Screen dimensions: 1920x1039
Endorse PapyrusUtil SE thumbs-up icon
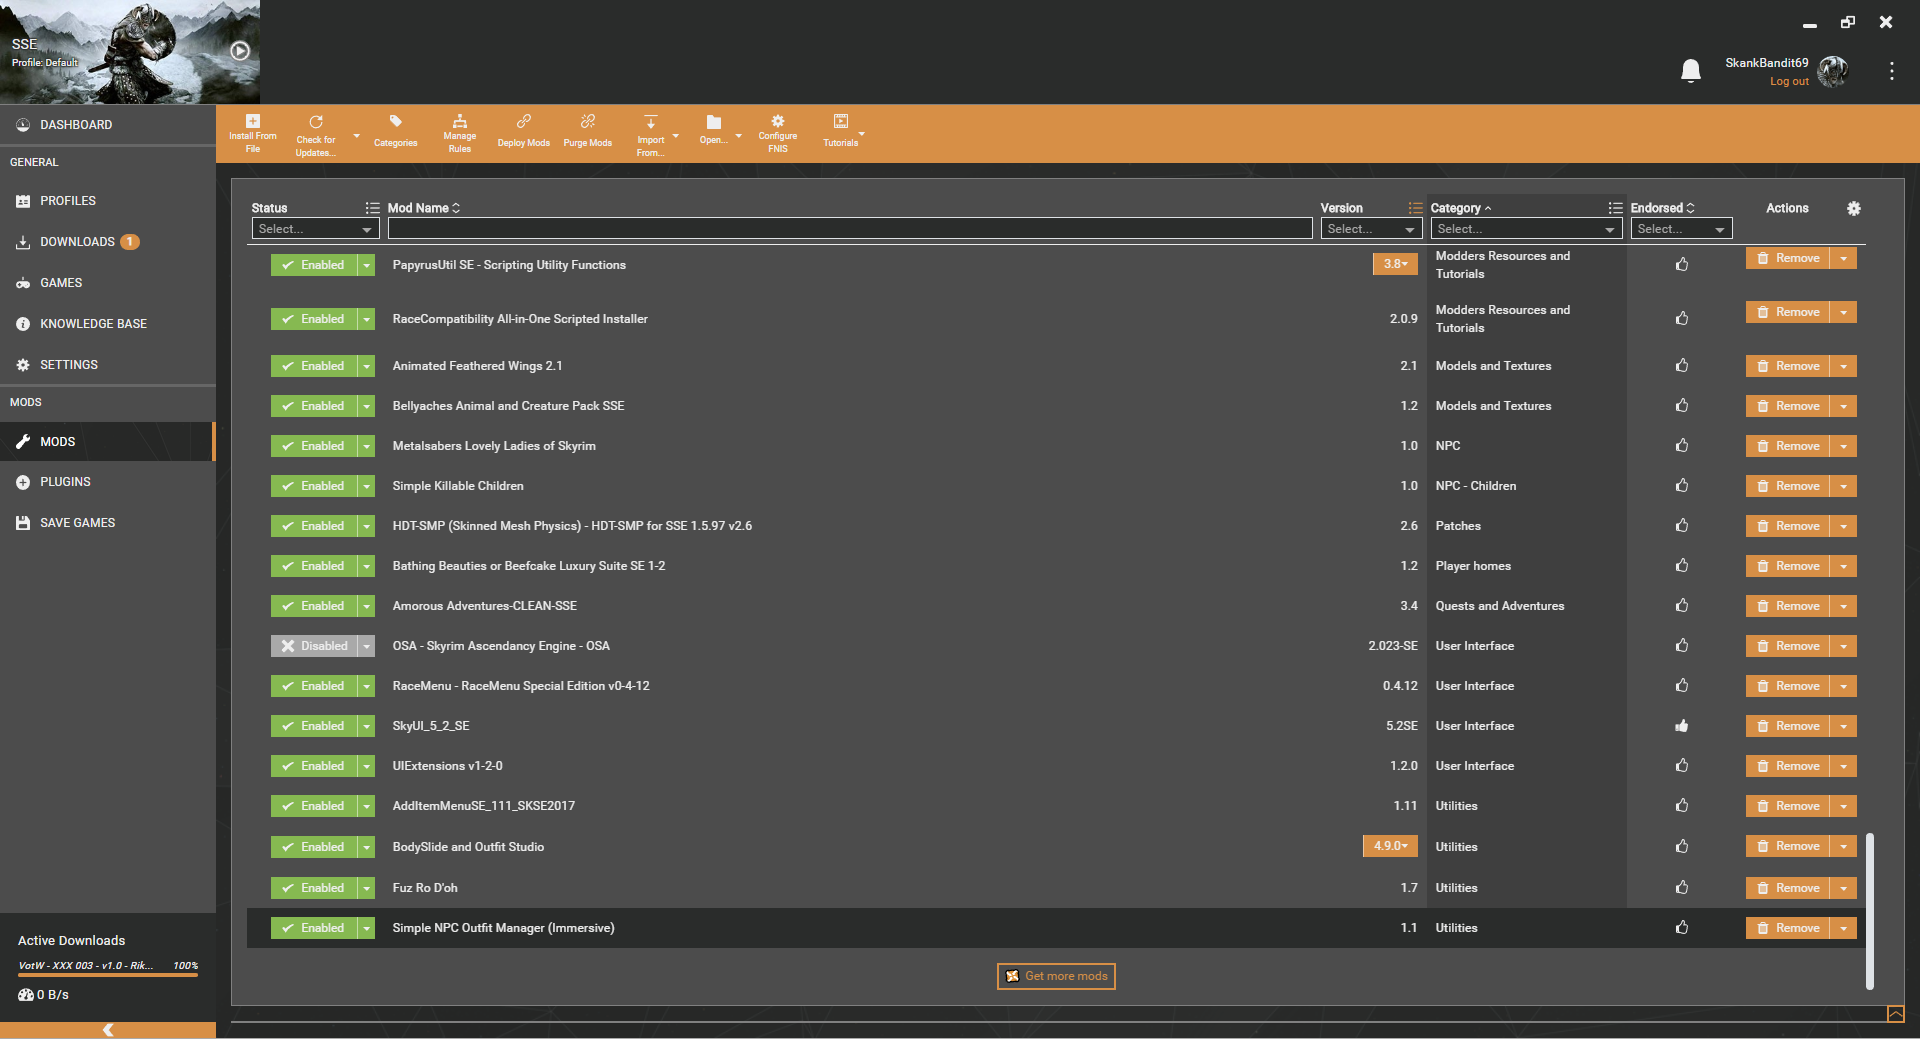[1682, 265]
